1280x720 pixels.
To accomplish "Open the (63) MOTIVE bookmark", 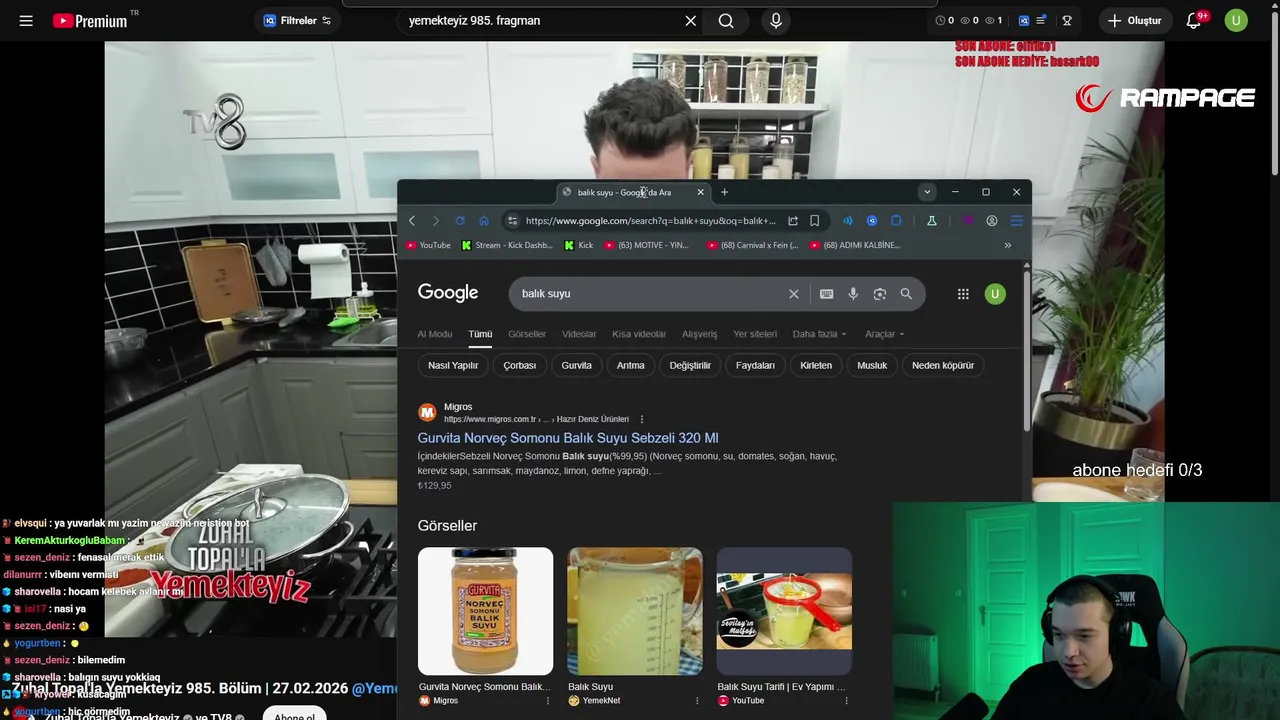I will 647,245.
